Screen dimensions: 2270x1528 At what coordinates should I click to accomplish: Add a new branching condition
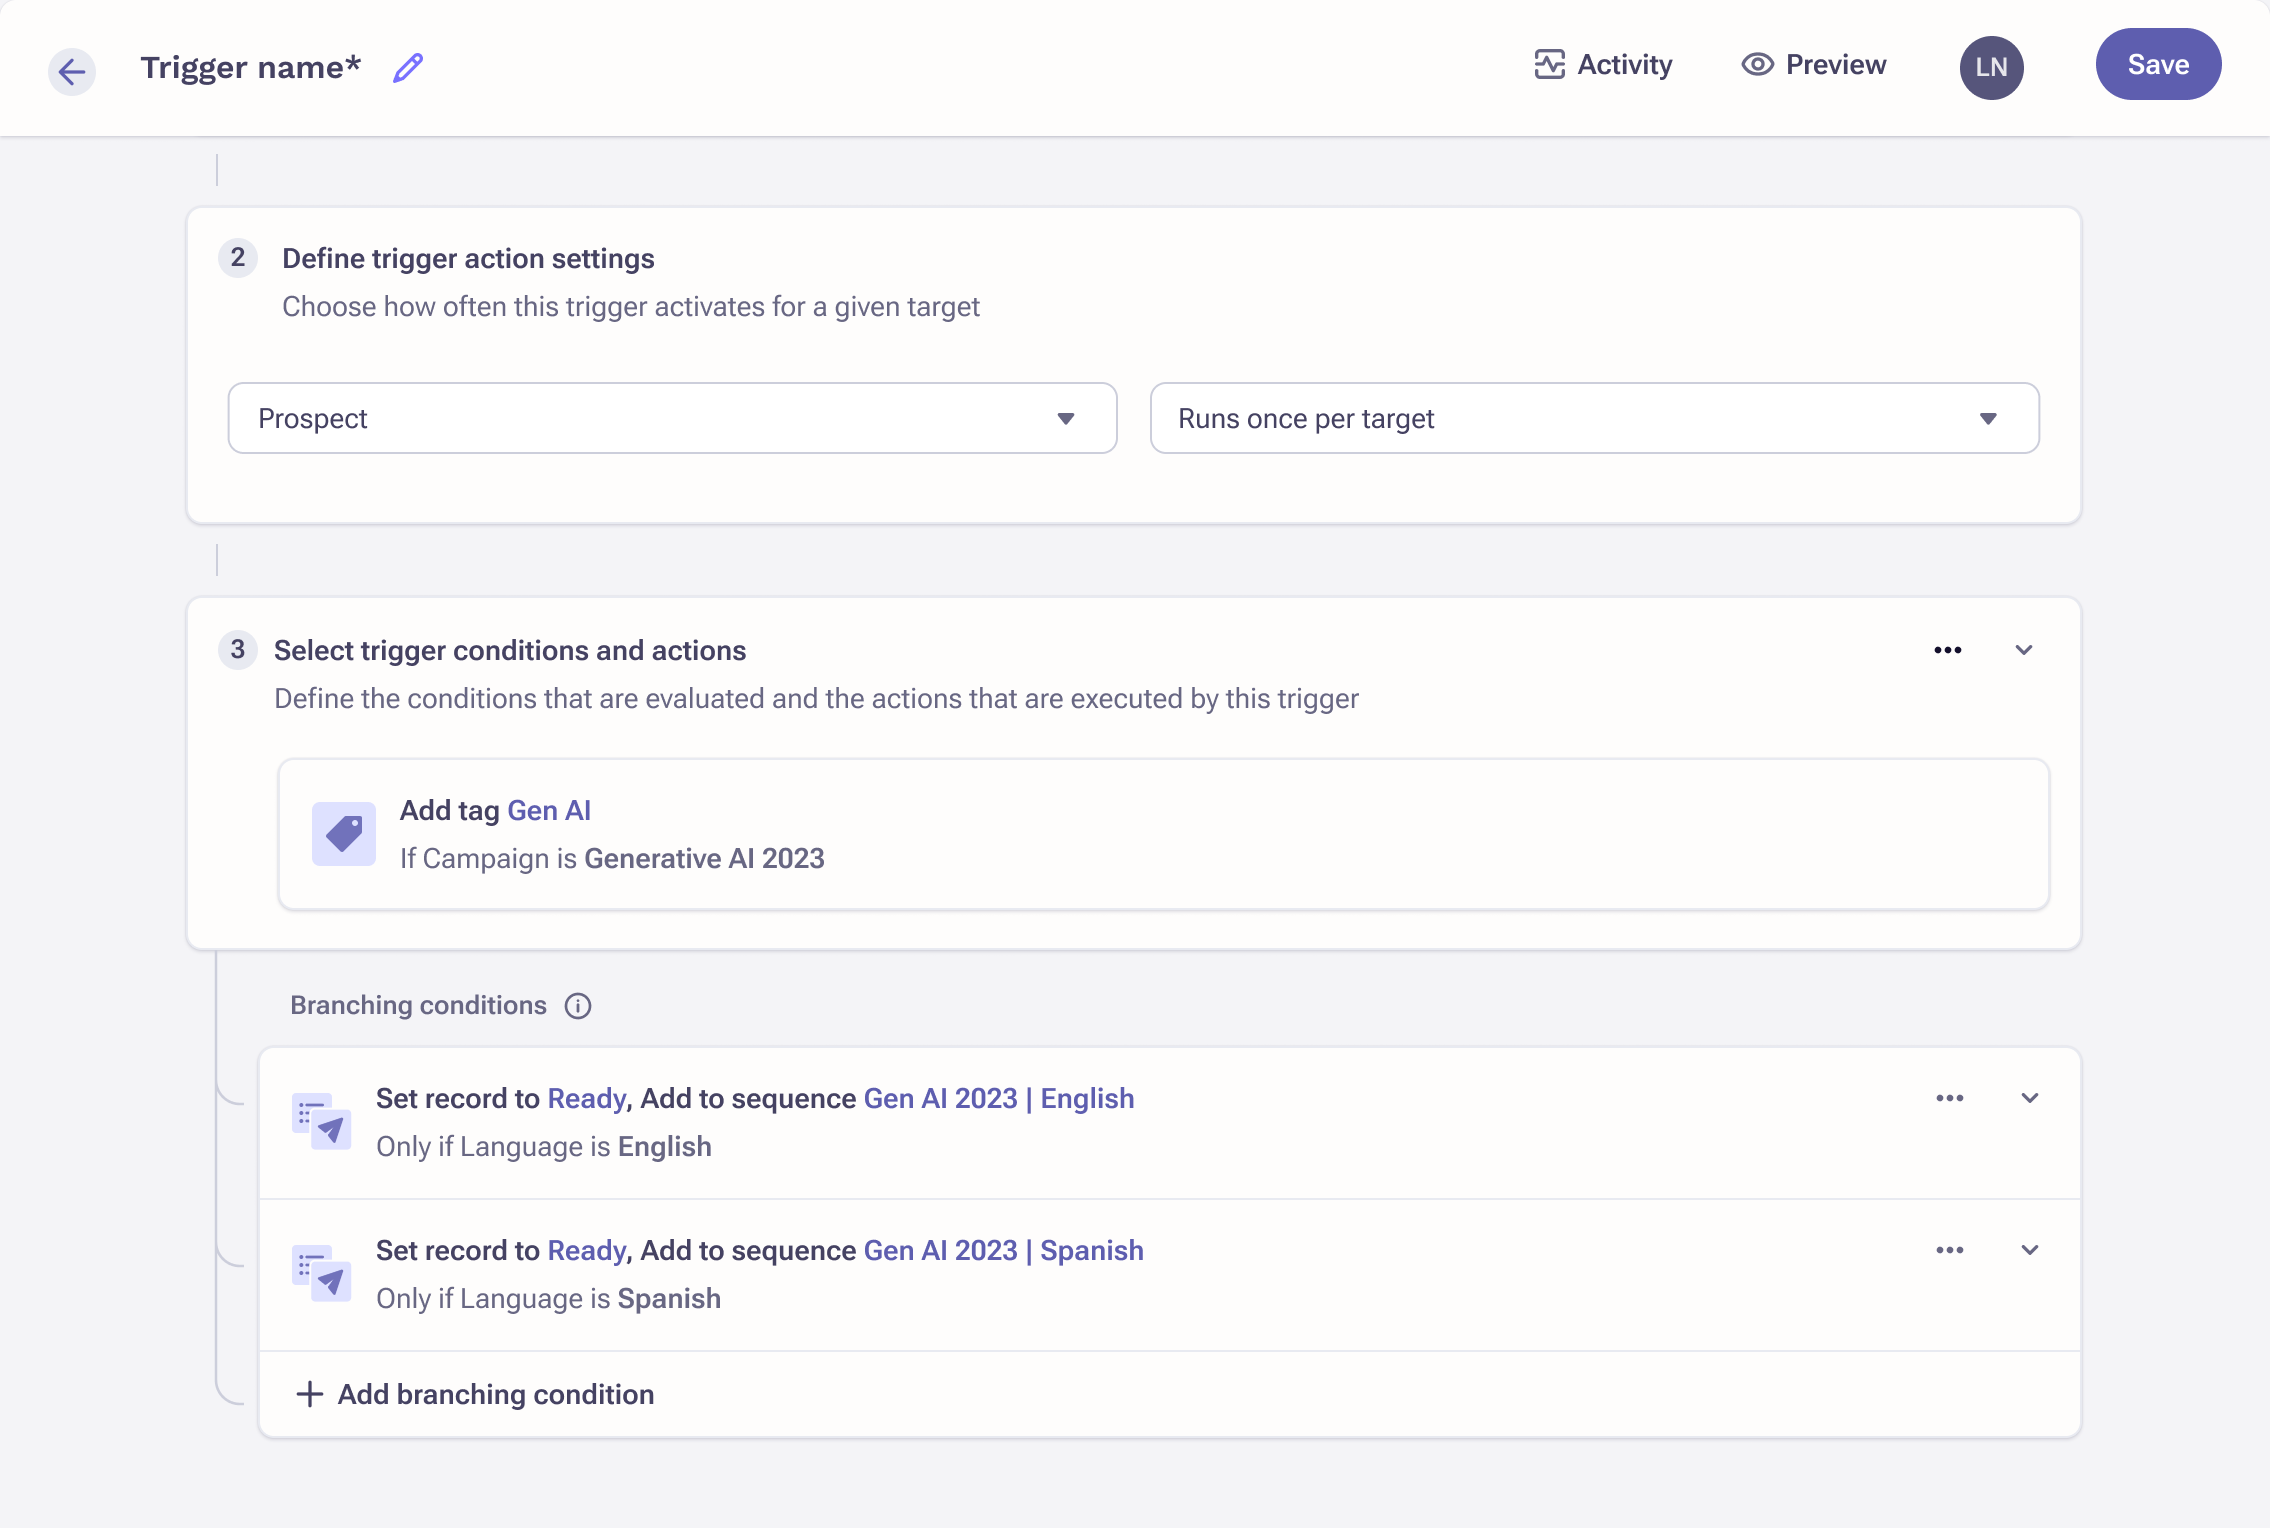pyautogui.click(x=476, y=1394)
